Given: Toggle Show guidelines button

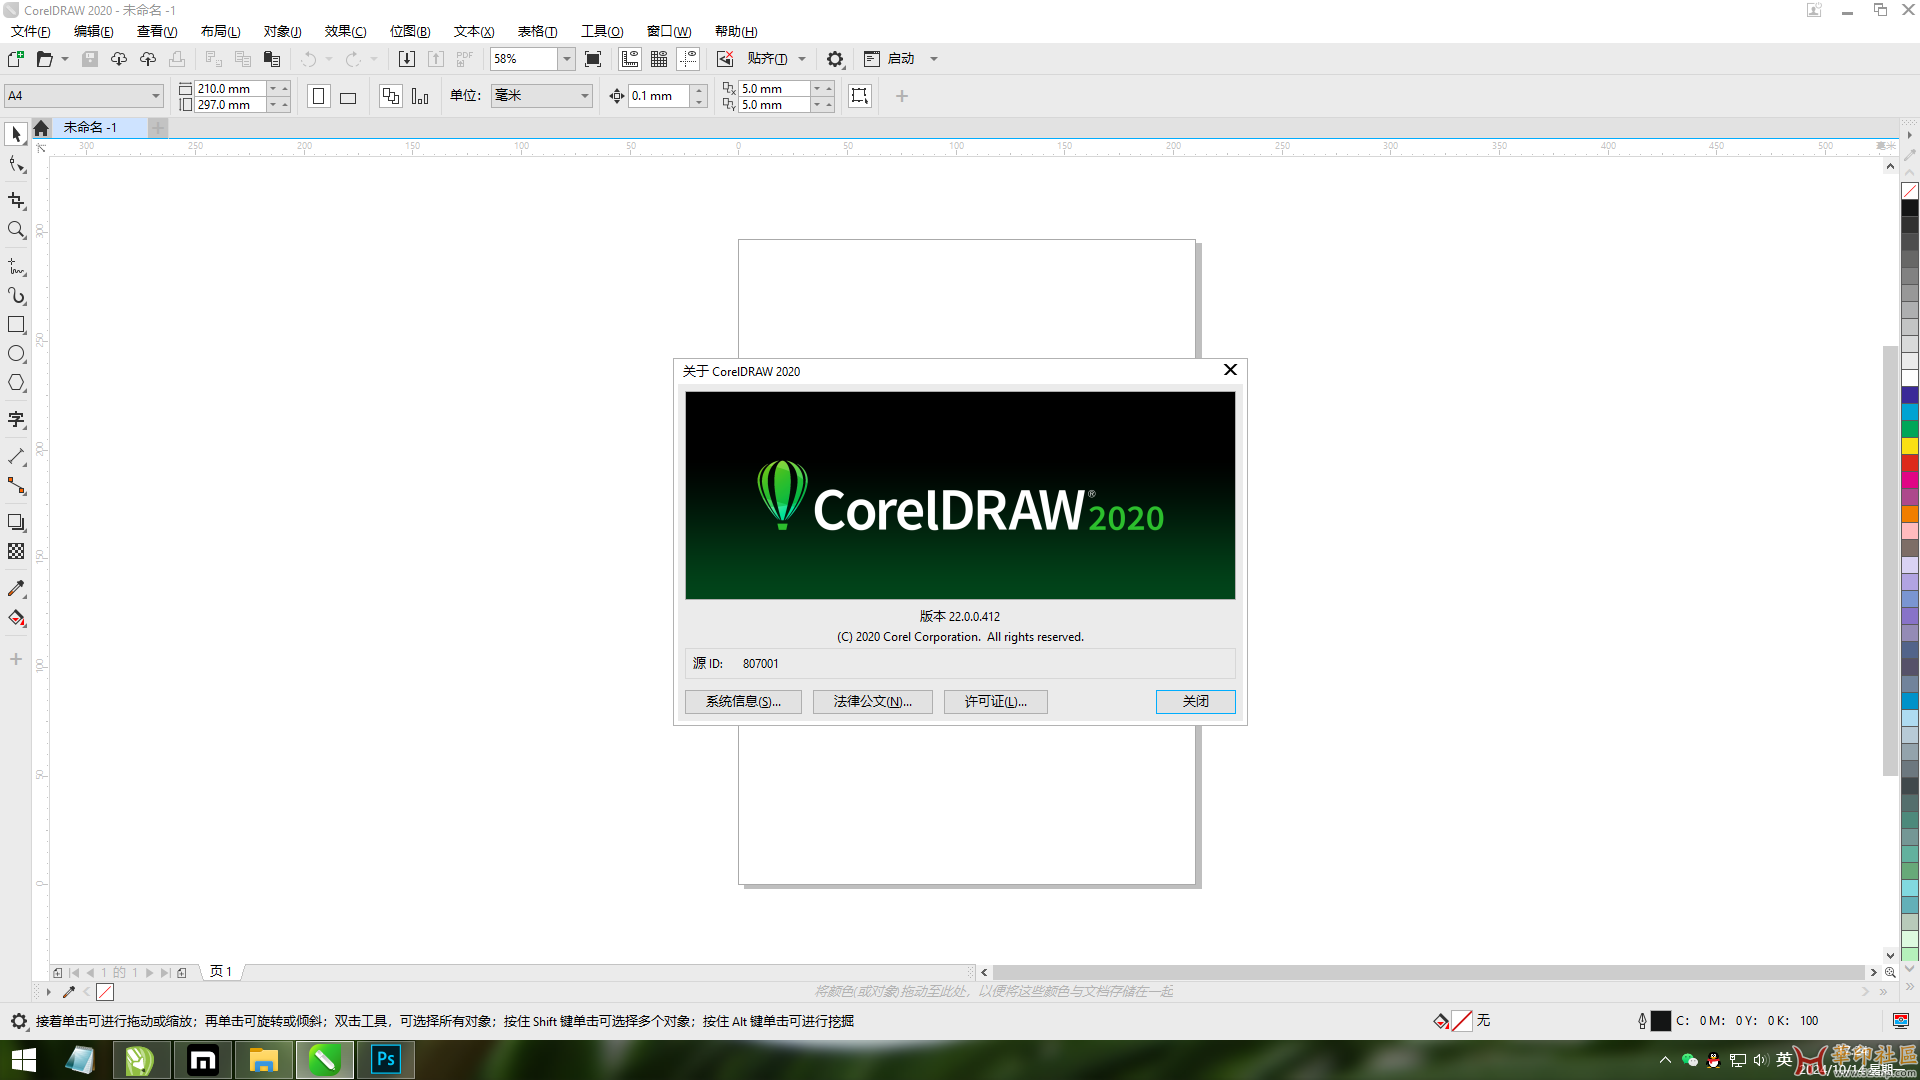Looking at the screenshot, I should [688, 59].
